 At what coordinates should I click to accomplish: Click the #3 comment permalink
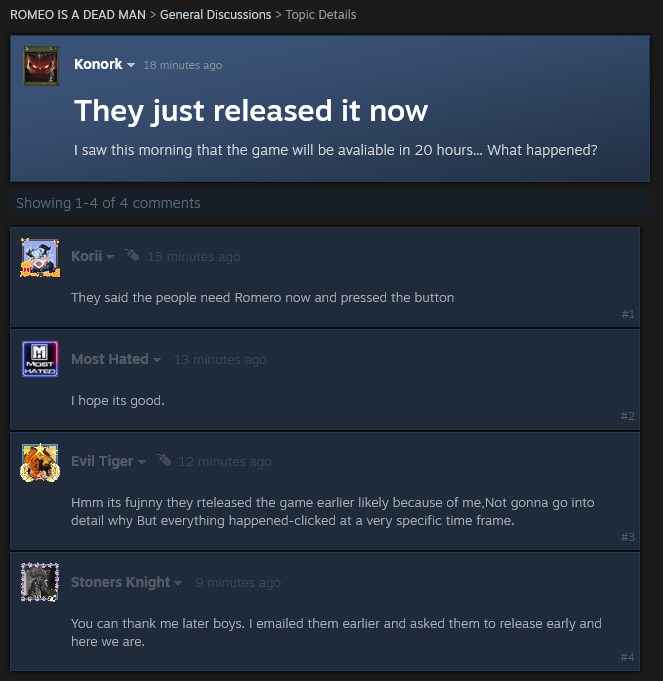tap(628, 537)
